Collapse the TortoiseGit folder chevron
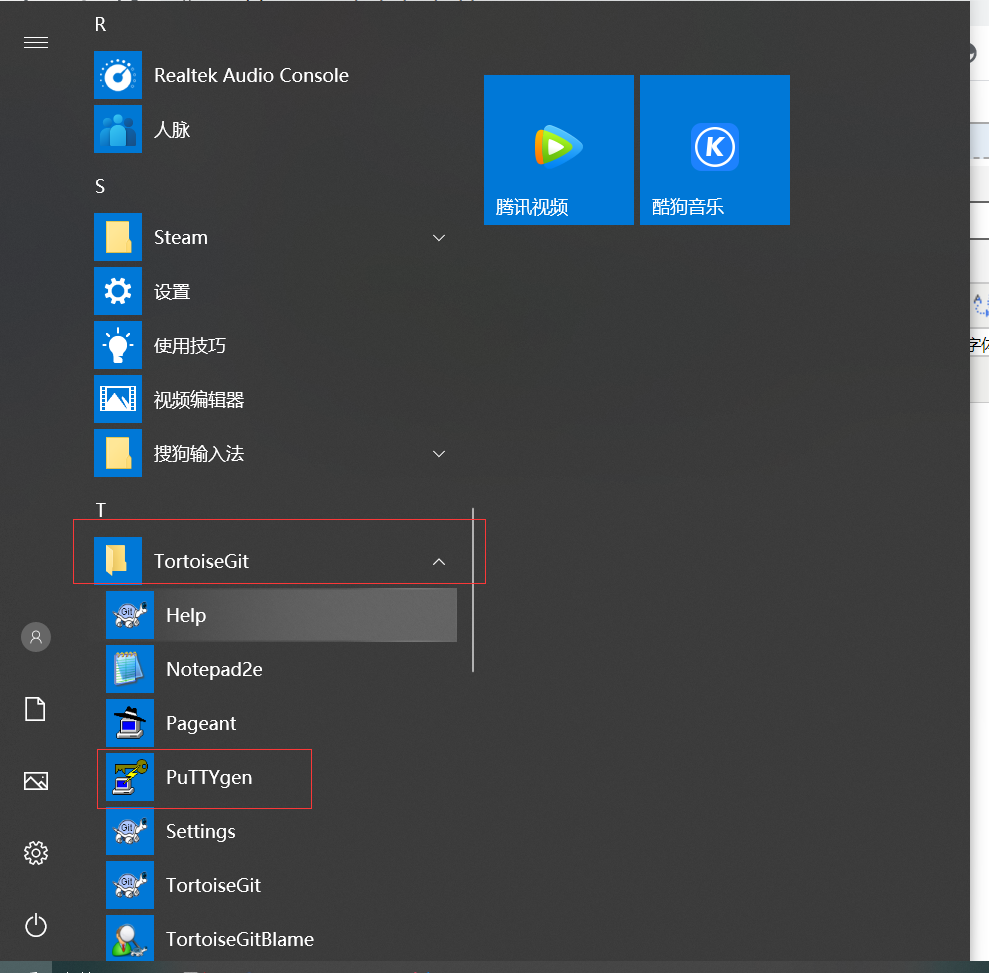 pos(439,561)
